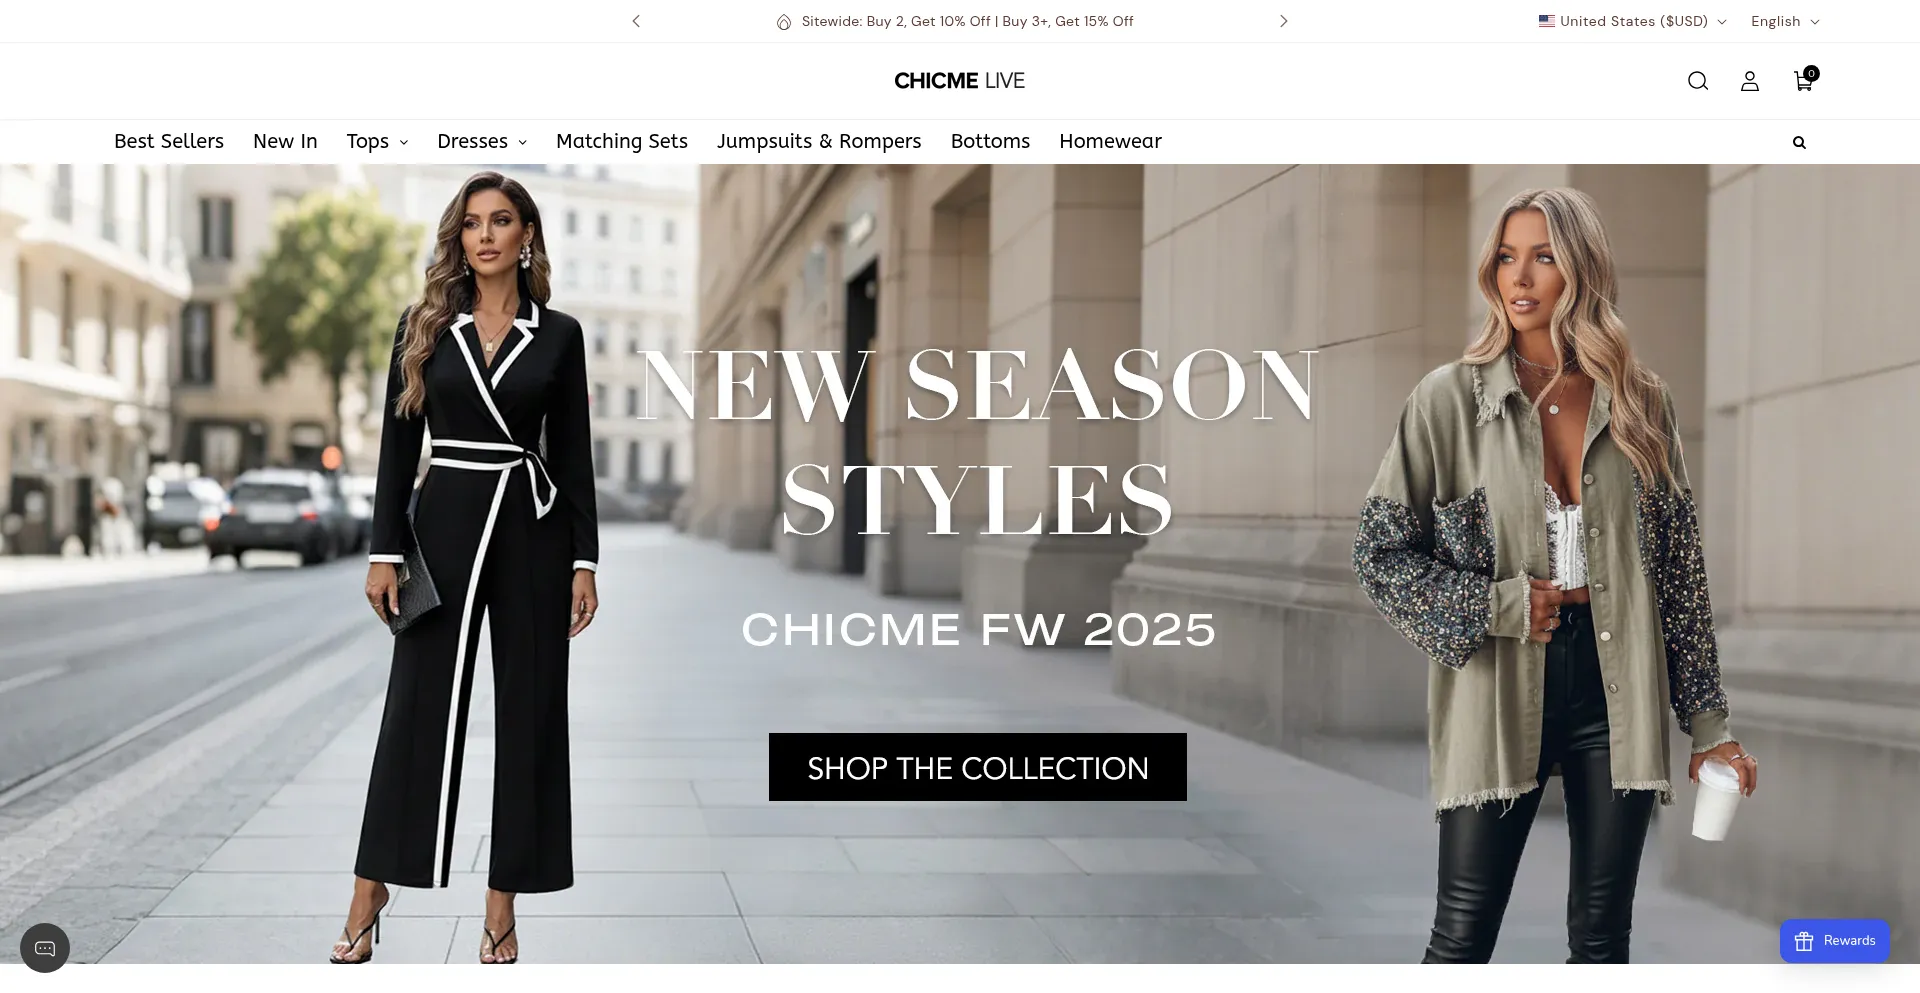Viewport: 1920px width, 993px height.
Task: Expand the United States ($USD) currency selector
Action: [1632, 21]
